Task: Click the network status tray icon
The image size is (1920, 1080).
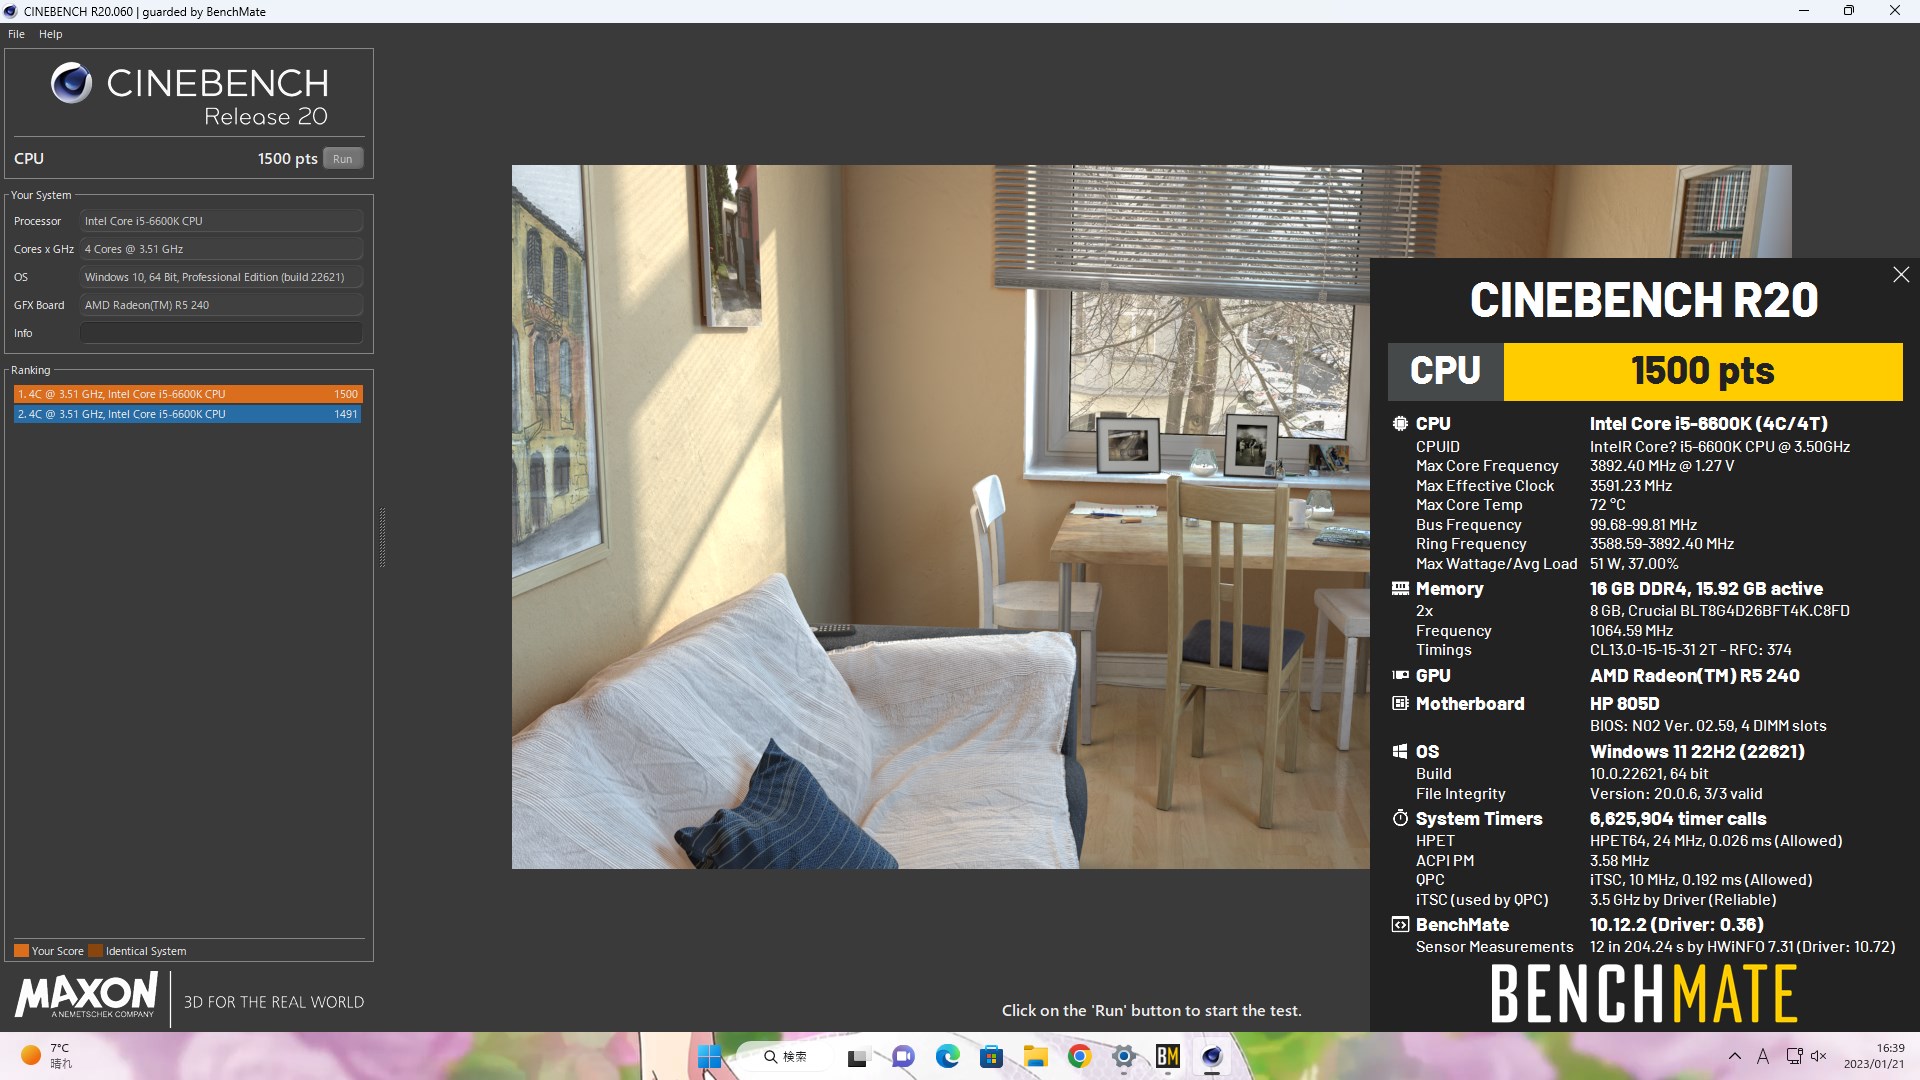Action: coord(1794,1056)
